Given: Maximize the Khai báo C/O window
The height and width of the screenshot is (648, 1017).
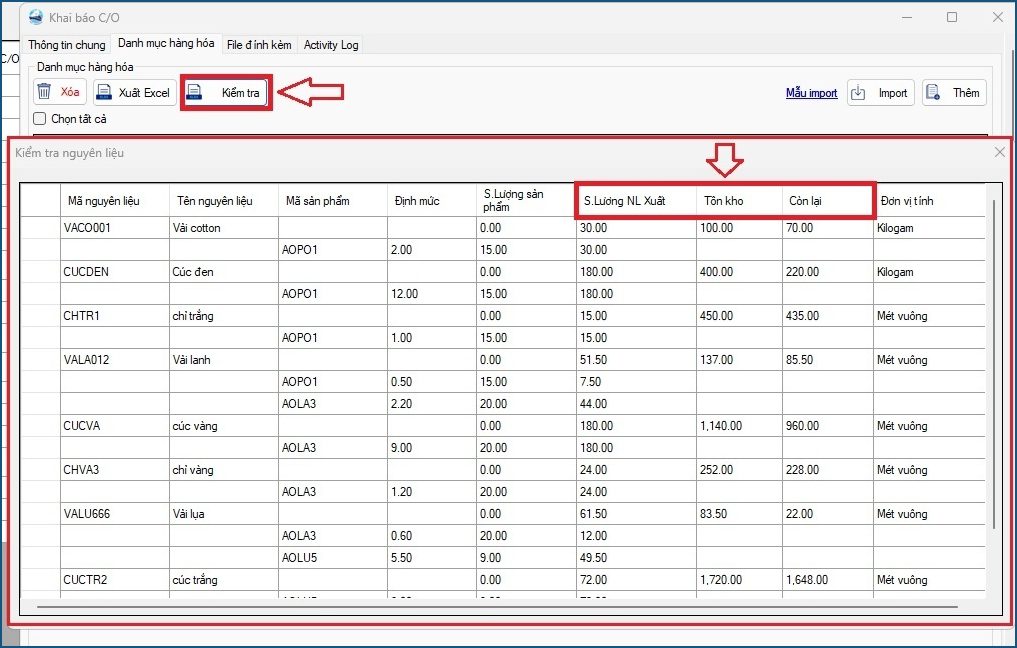Looking at the screenshot, I should [x=952, y=18].
